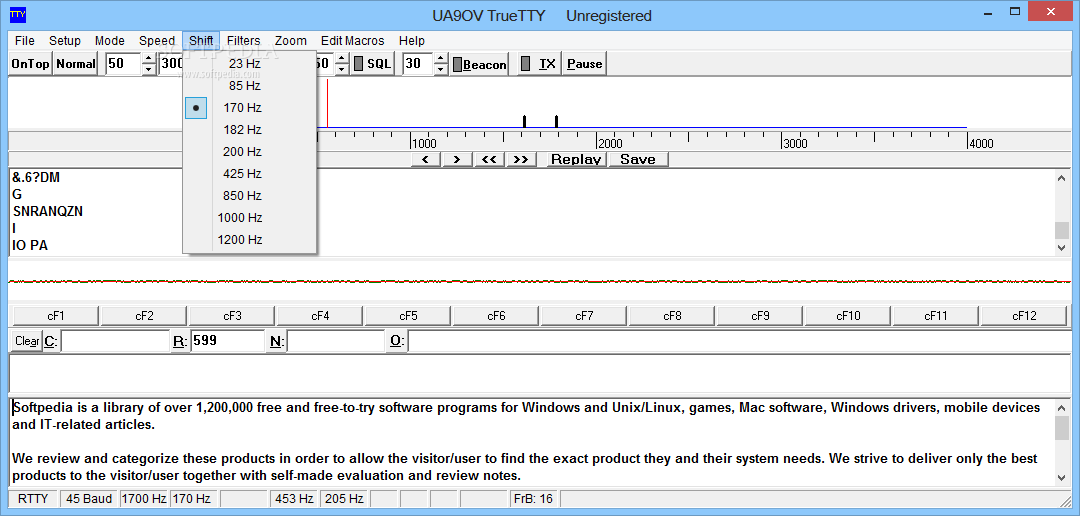Open the File menu
The width and height of the screenshot is (1080, 516).
coord(24,41)
